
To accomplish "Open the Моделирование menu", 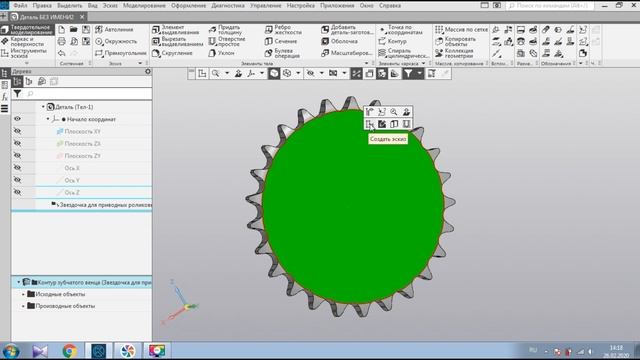I will pos(144,6).
